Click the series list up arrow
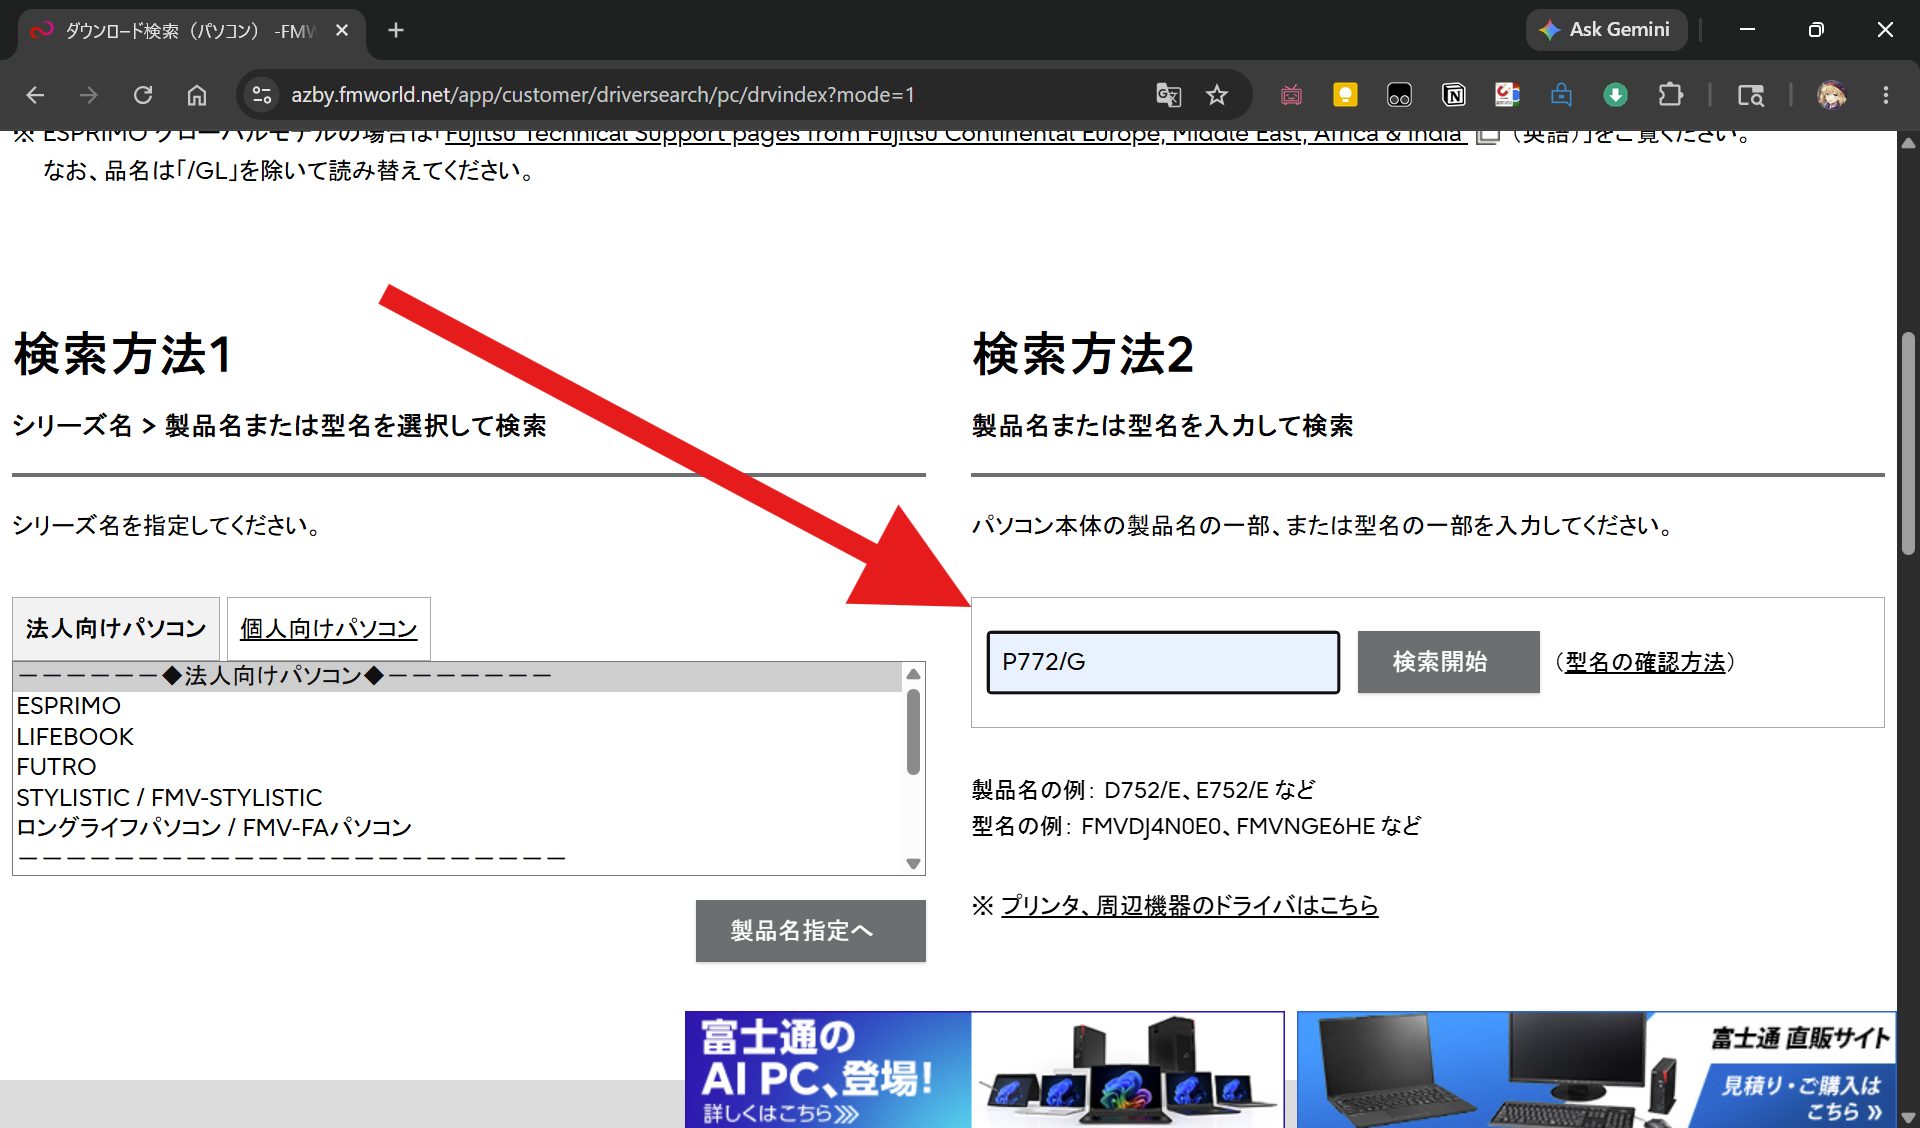The width and height of the screenshot is (1920, 1128). (913, 674)
